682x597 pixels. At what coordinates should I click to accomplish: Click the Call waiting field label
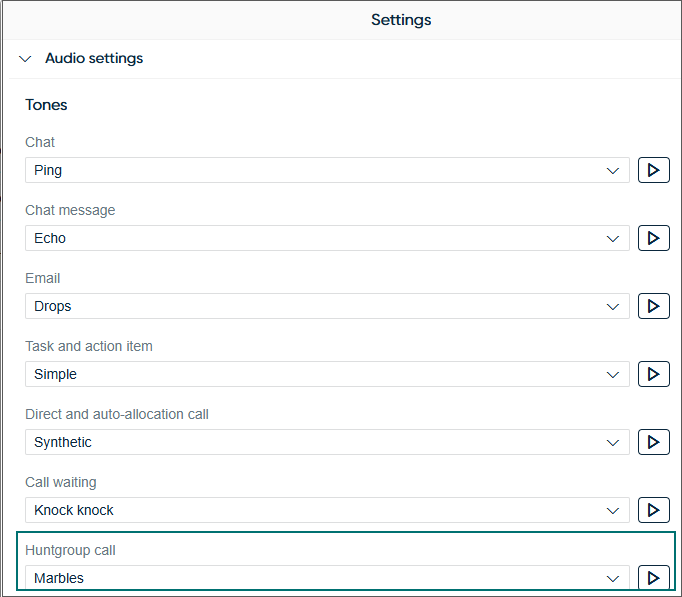click(x=61, y=482)
